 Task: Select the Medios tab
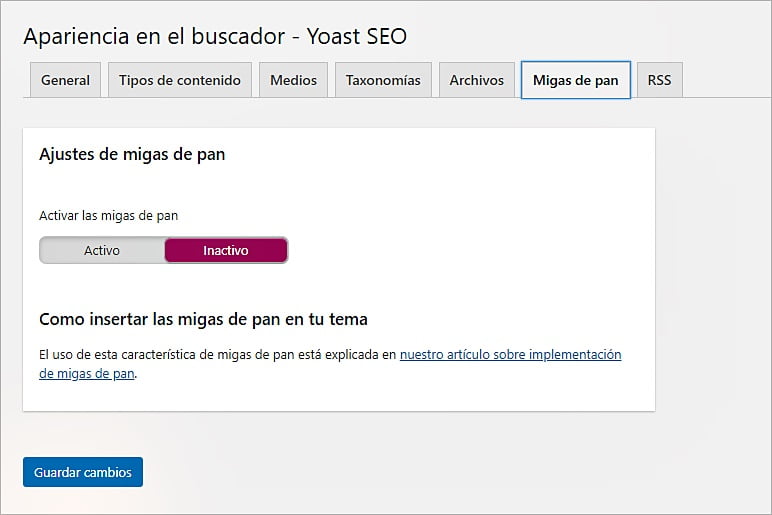click(293, 80)
